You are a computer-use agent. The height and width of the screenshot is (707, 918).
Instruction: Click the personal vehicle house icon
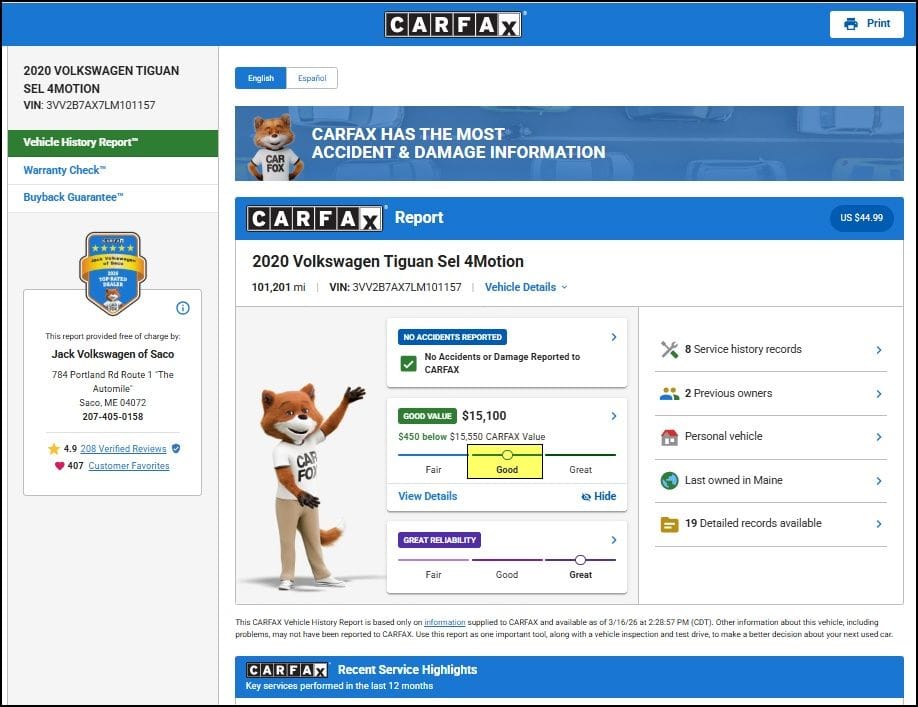click(669, 437)
